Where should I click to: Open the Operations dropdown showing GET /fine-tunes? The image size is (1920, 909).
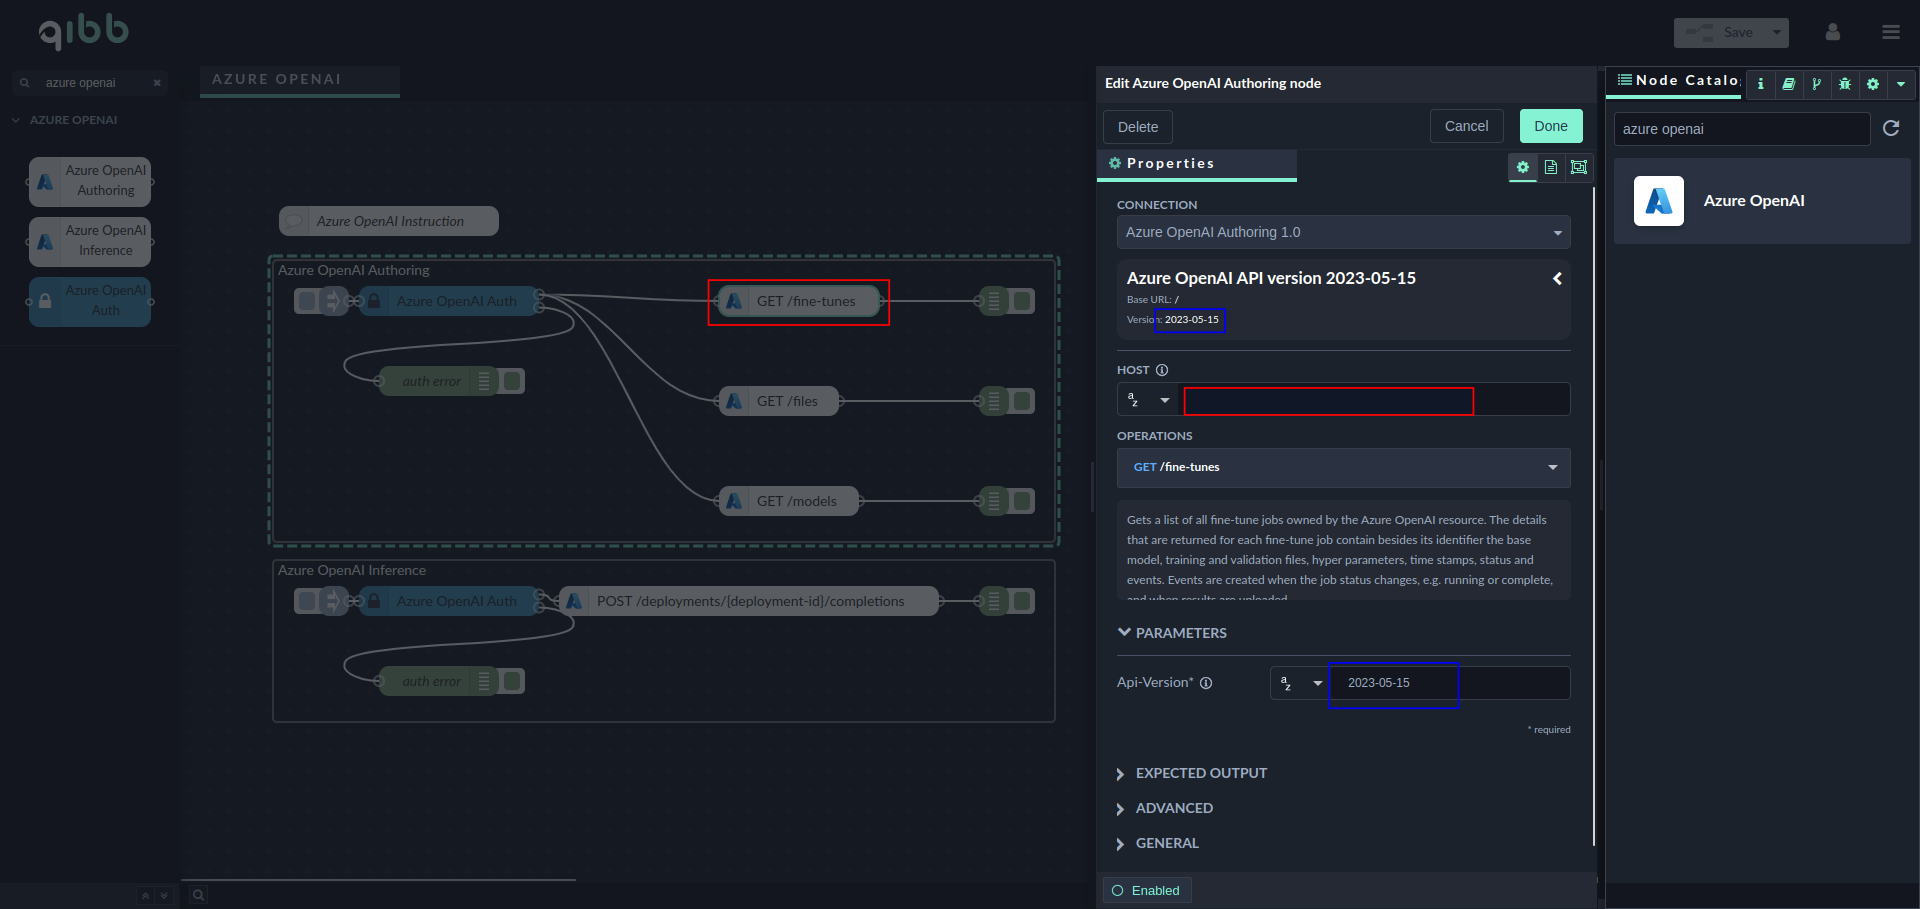coord(1342,467)
